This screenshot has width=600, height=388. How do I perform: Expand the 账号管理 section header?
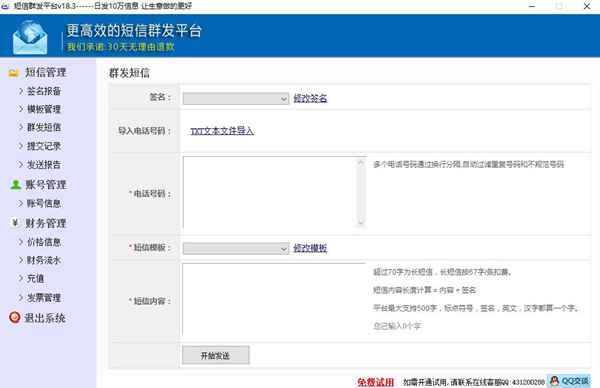click(46, 185)
